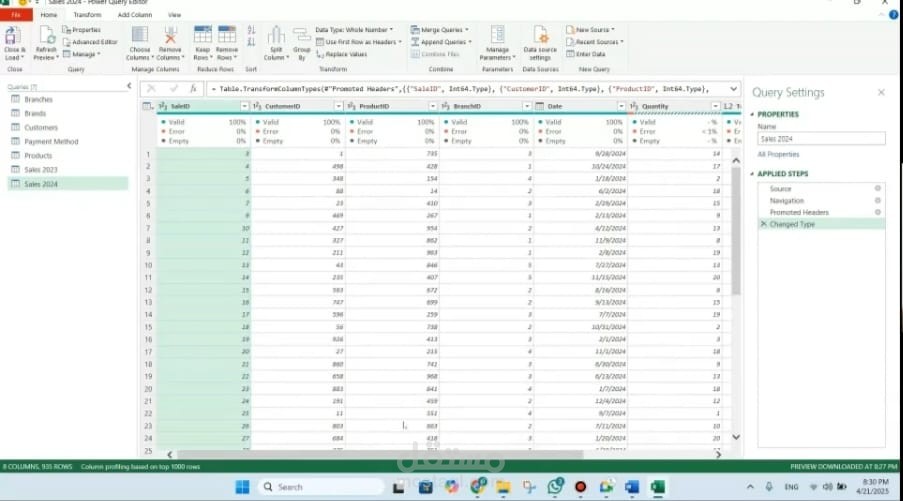Click the Group By icon
Image resolution: width=903 pixels, height=501 pixels.
(x=301, y=36)
